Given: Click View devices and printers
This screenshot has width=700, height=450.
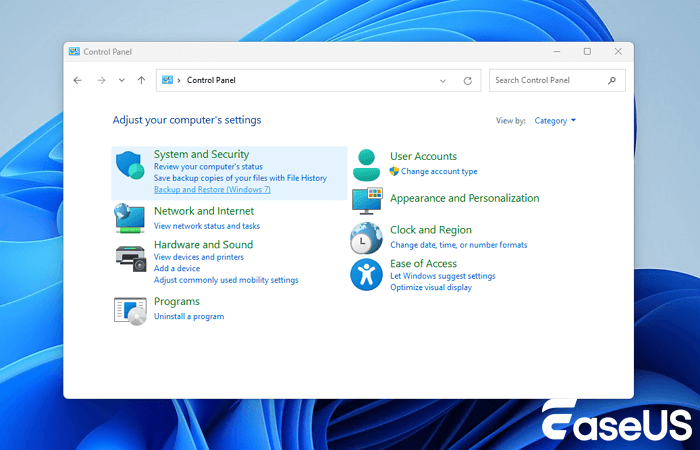Looking at the screenshot, I should [199, 257].
